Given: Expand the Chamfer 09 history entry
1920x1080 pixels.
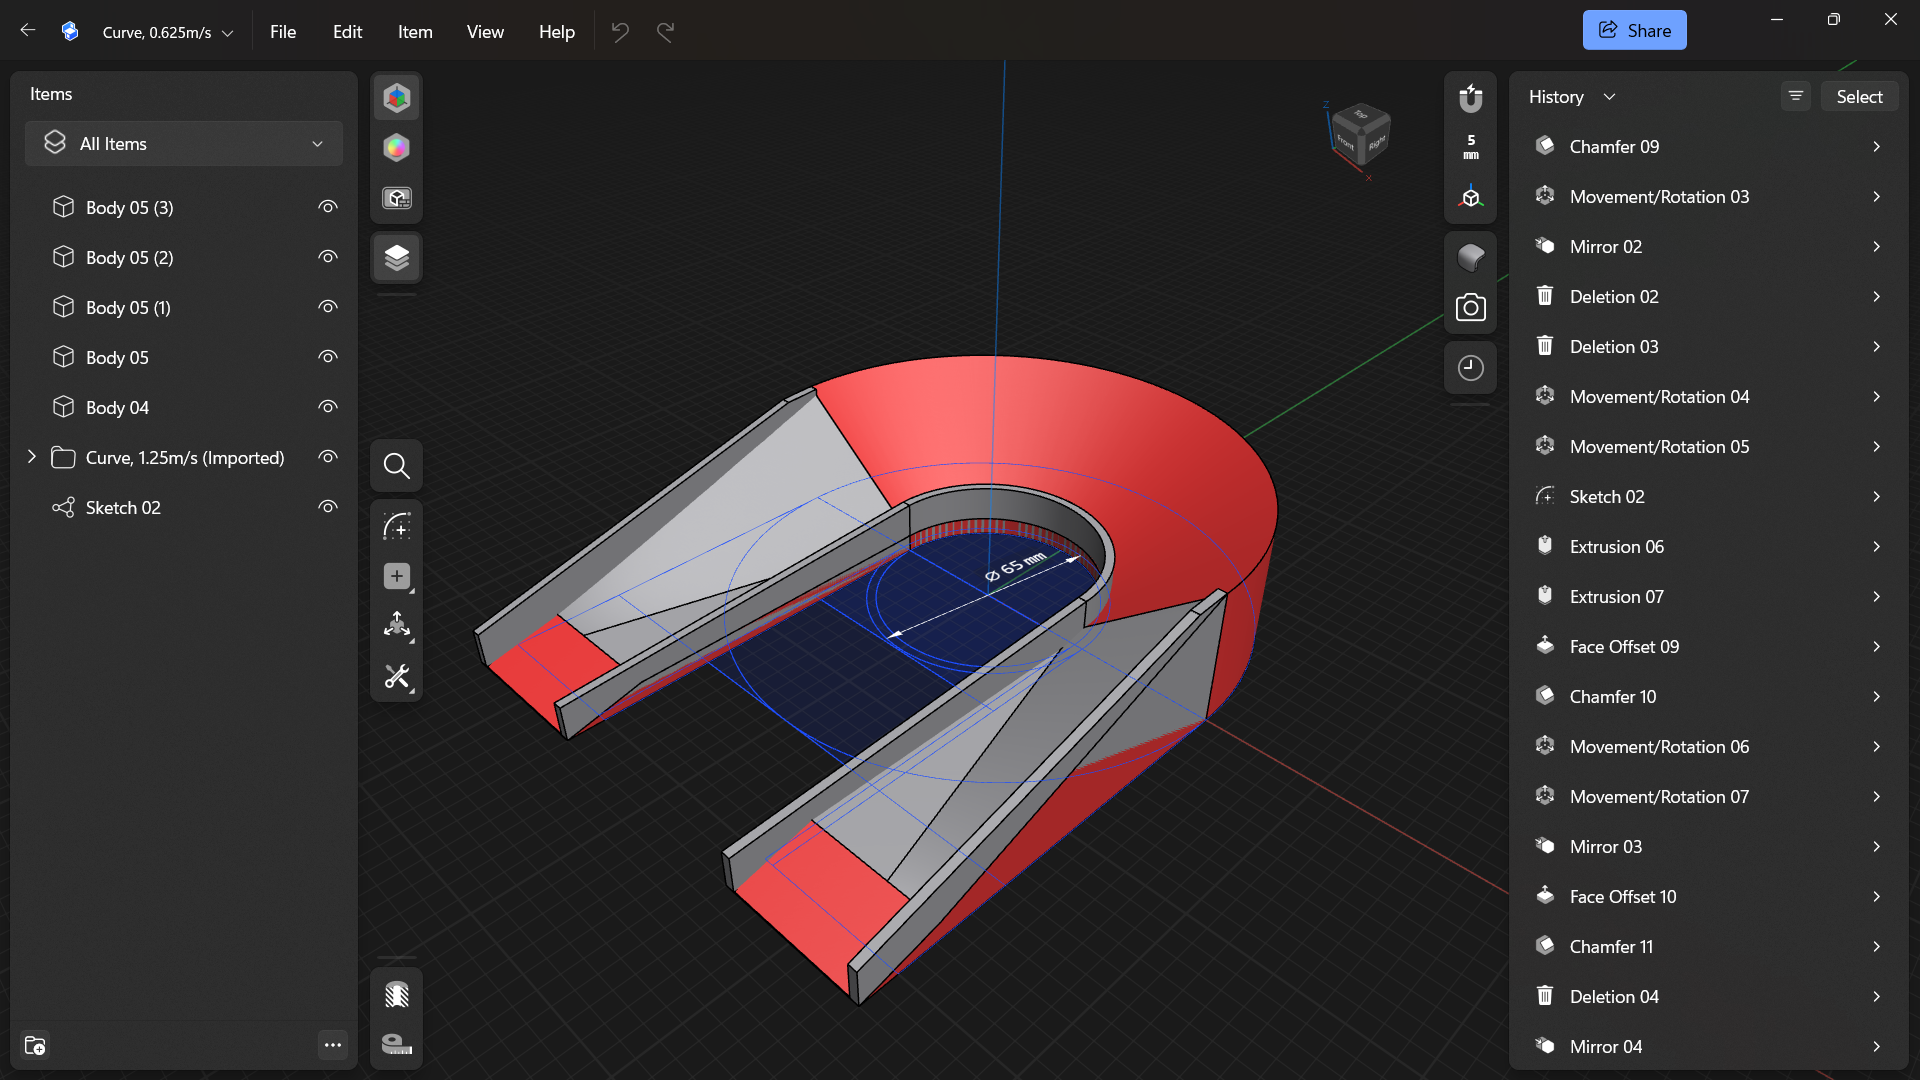Looking at the screenshot, I should coord(1876,147).
